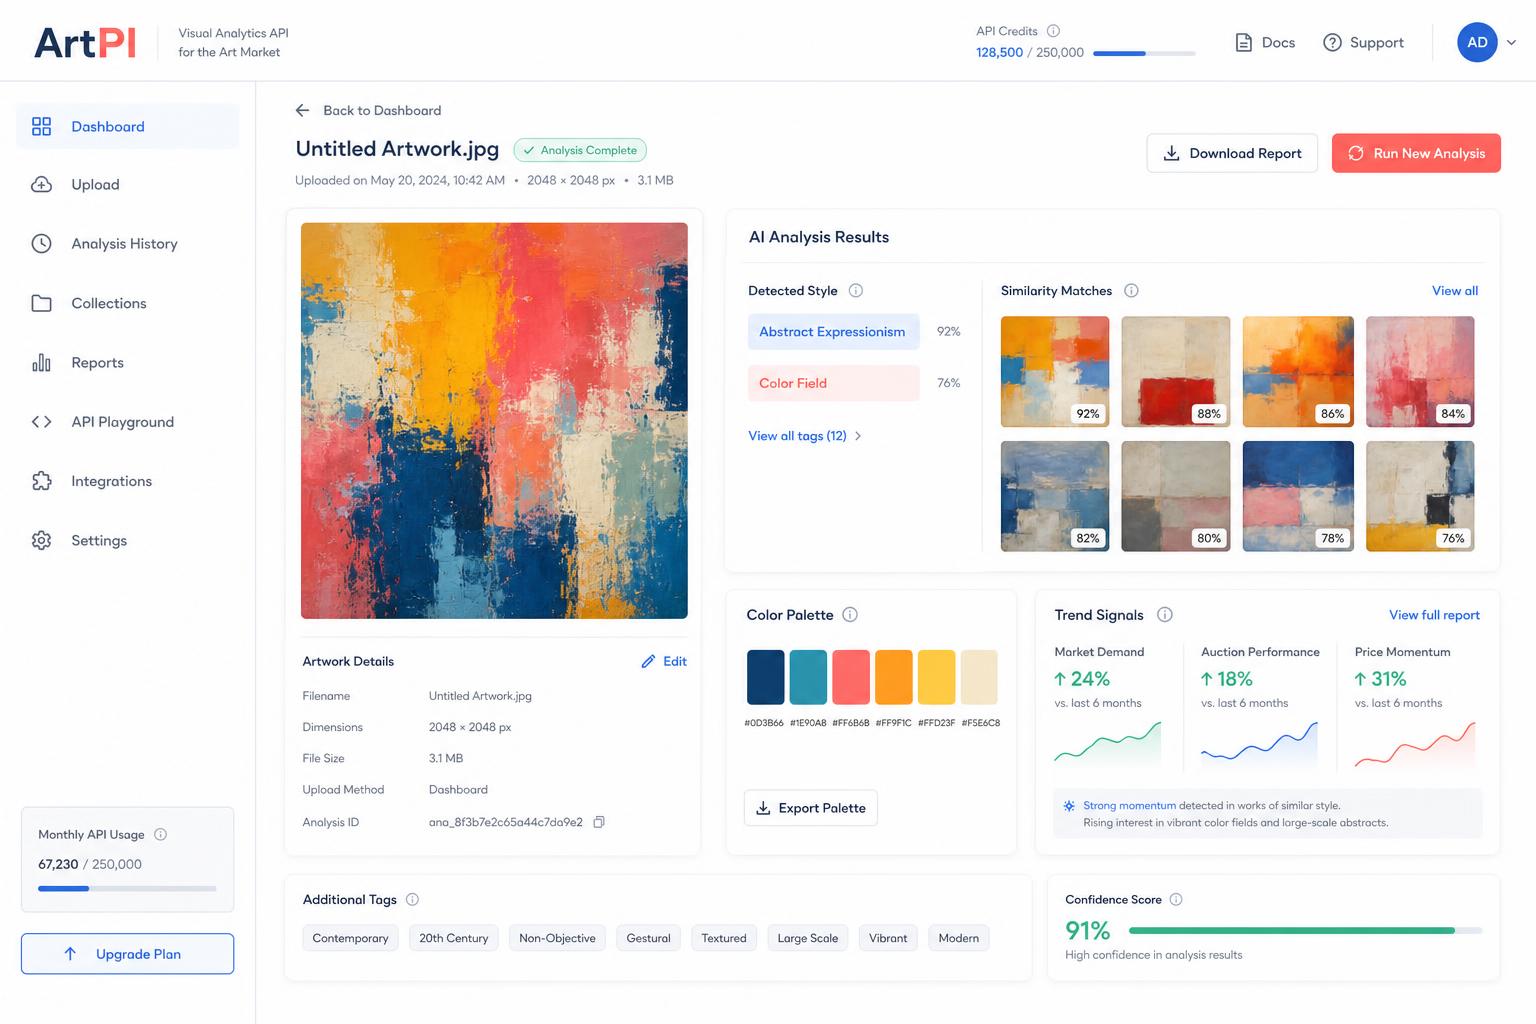Expand View all tags (12)
The height and width of the screenshot is (1024, 1536).
pos(804,436)
